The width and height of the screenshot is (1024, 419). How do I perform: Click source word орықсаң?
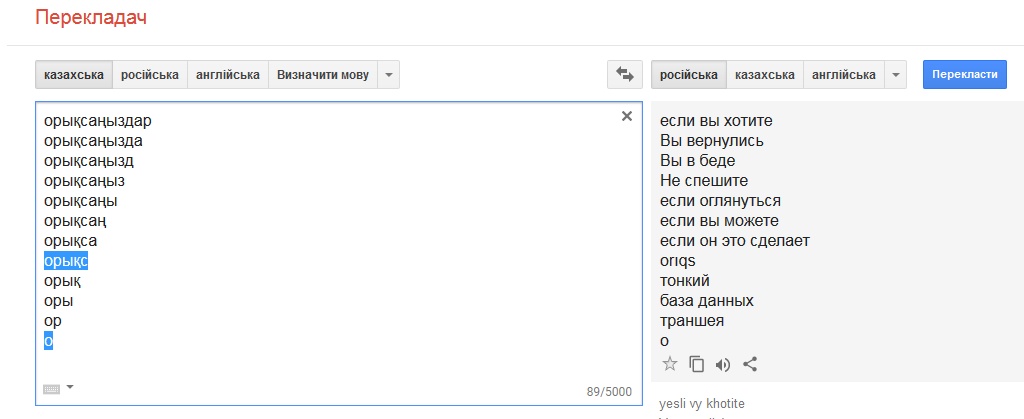click(75, 221)
